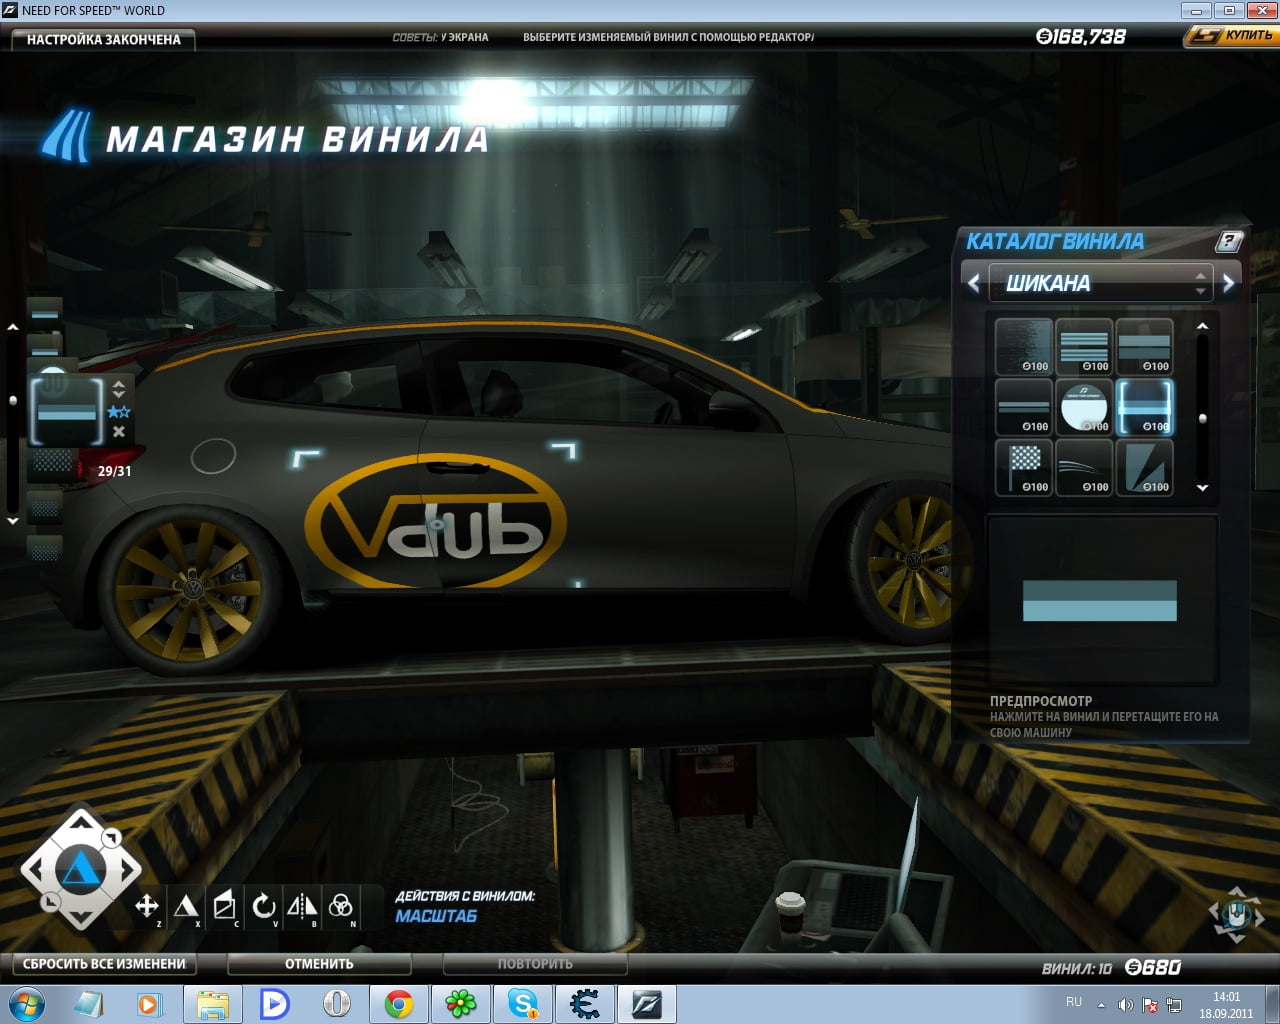Click the НАСТРОЙКА ЗАКОНЧЕНА button

103,39
